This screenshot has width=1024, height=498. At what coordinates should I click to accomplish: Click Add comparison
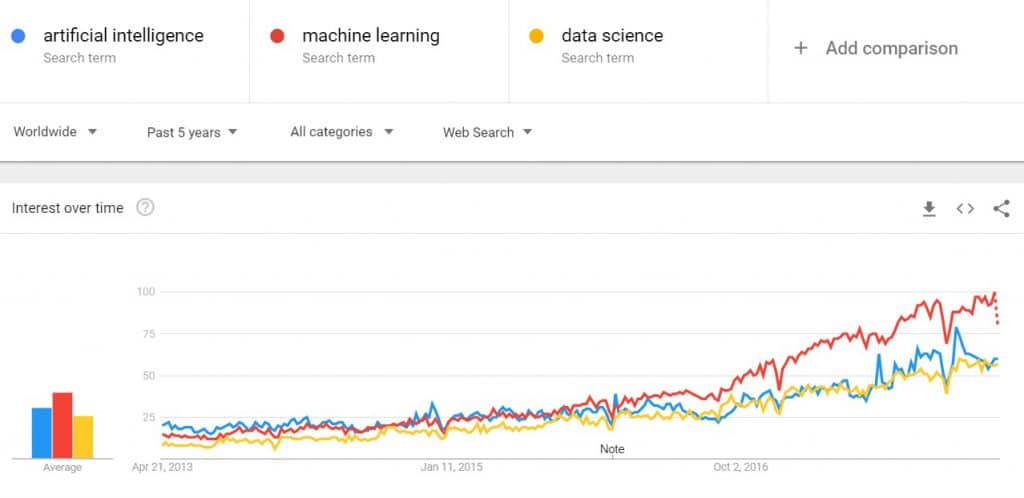pos(891,48)
